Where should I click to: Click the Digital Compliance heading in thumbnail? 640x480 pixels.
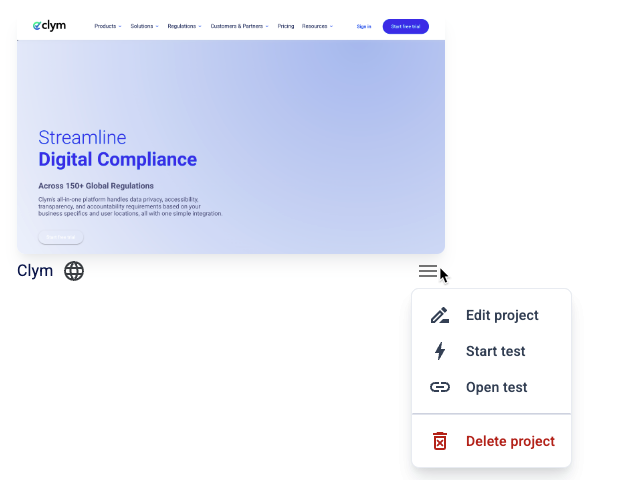click(x=118, y=160)
